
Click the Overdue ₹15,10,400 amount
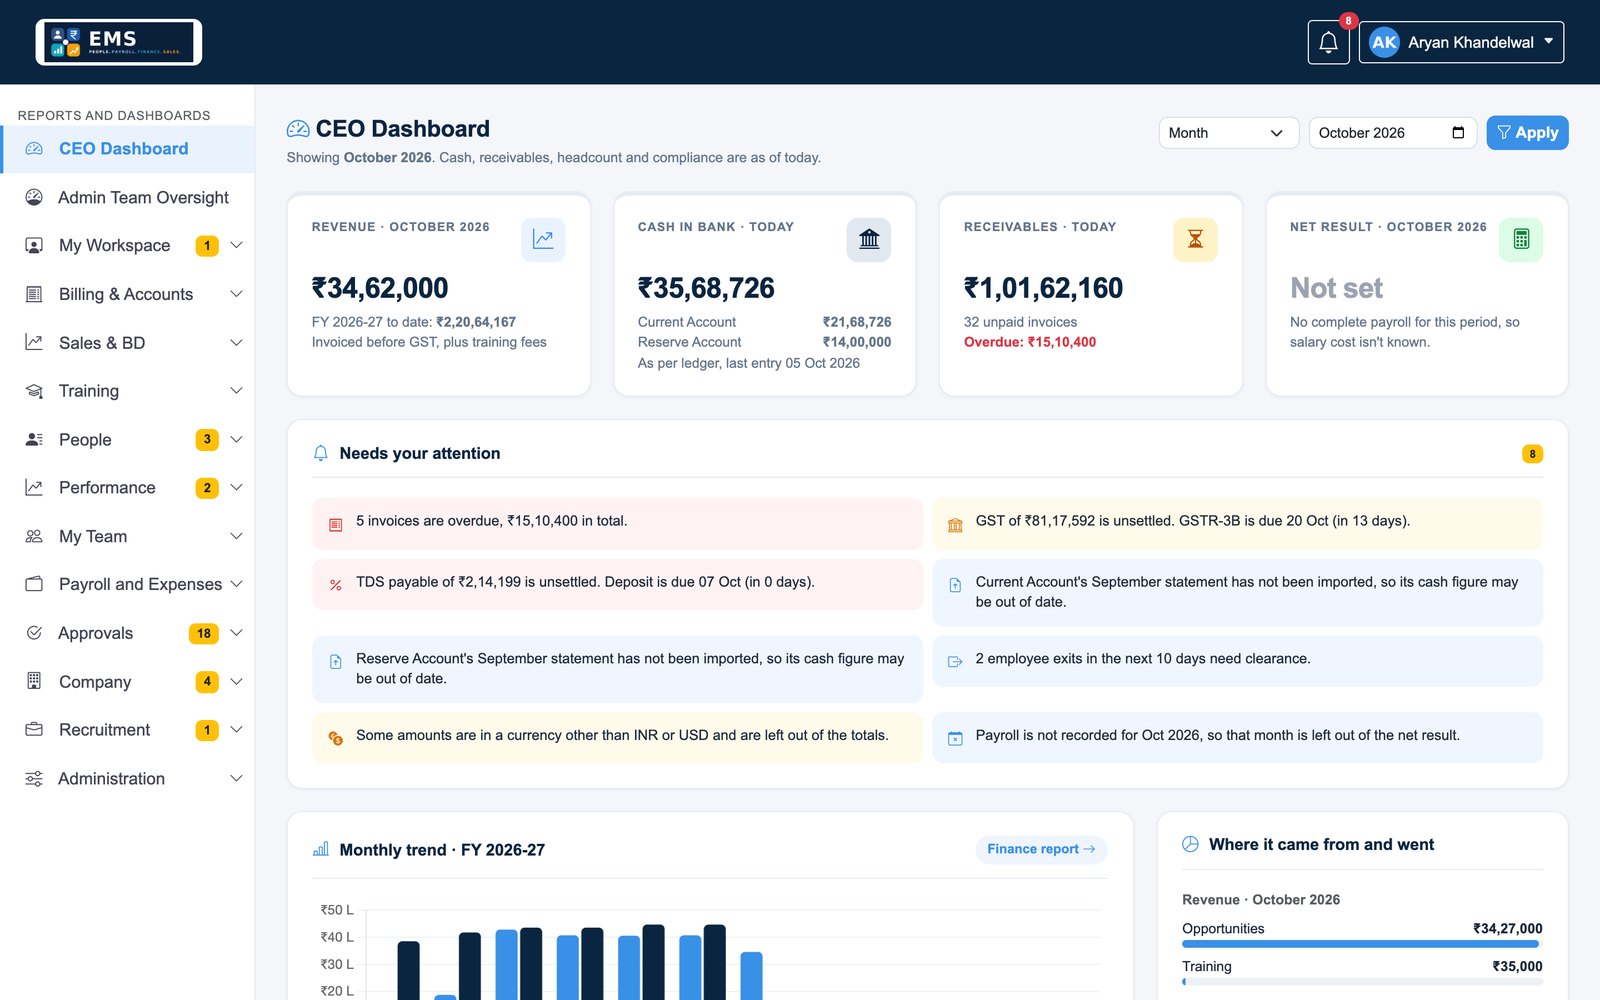click(1030, 342)
